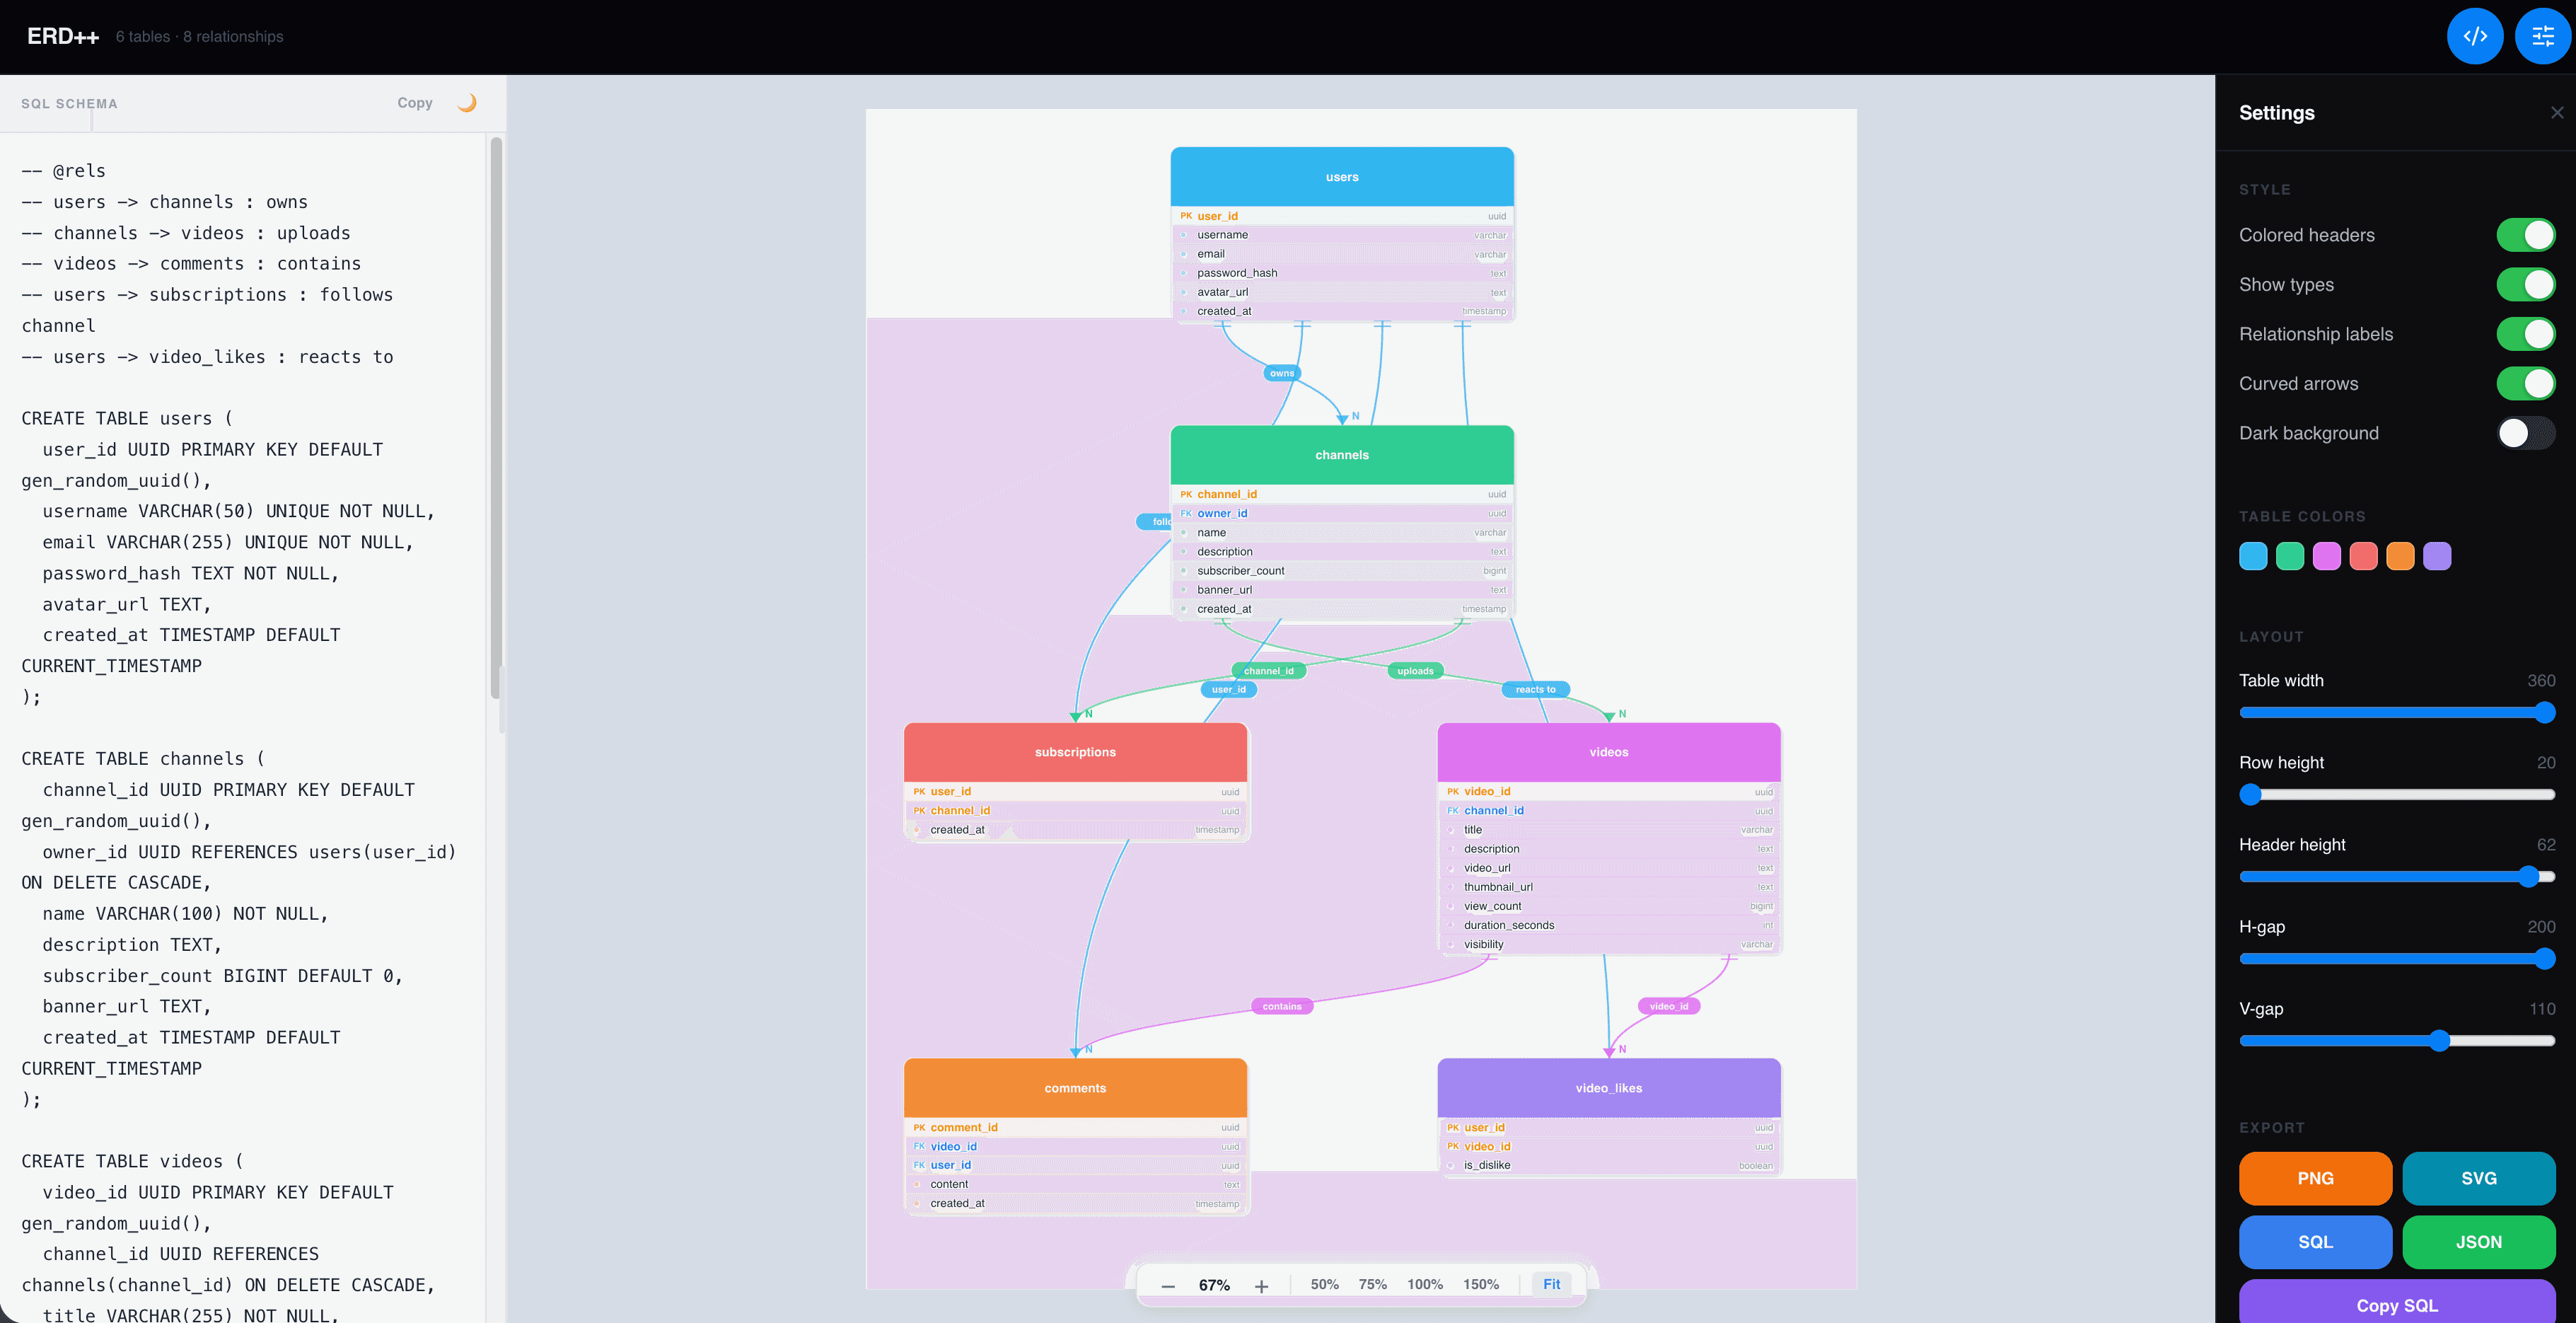The image size is (2576, 1323).
Task: Zoom in with the plus icon
Action: (1261, 1286)
